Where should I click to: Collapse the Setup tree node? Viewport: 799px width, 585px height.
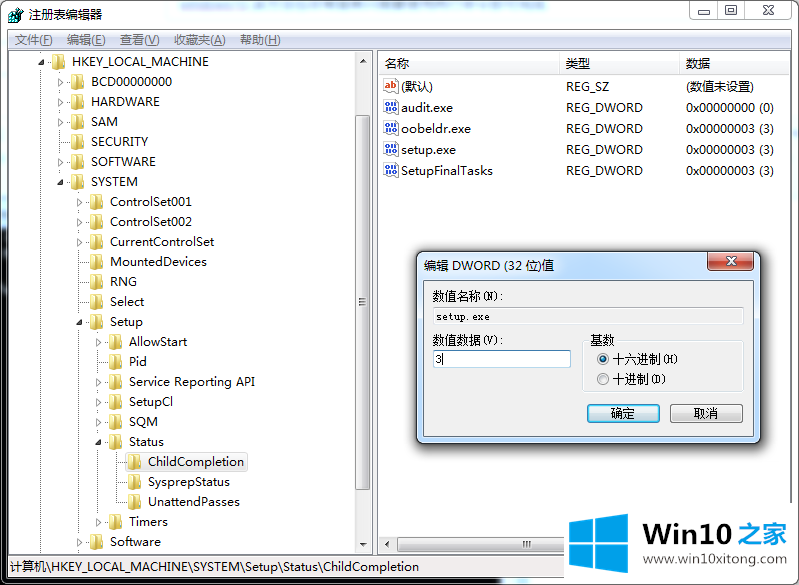tap(81, 322)
